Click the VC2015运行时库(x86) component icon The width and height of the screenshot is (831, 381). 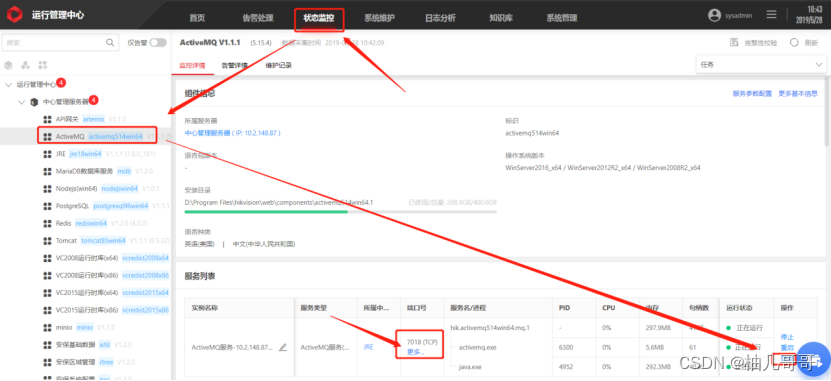[x=47, y=310]
